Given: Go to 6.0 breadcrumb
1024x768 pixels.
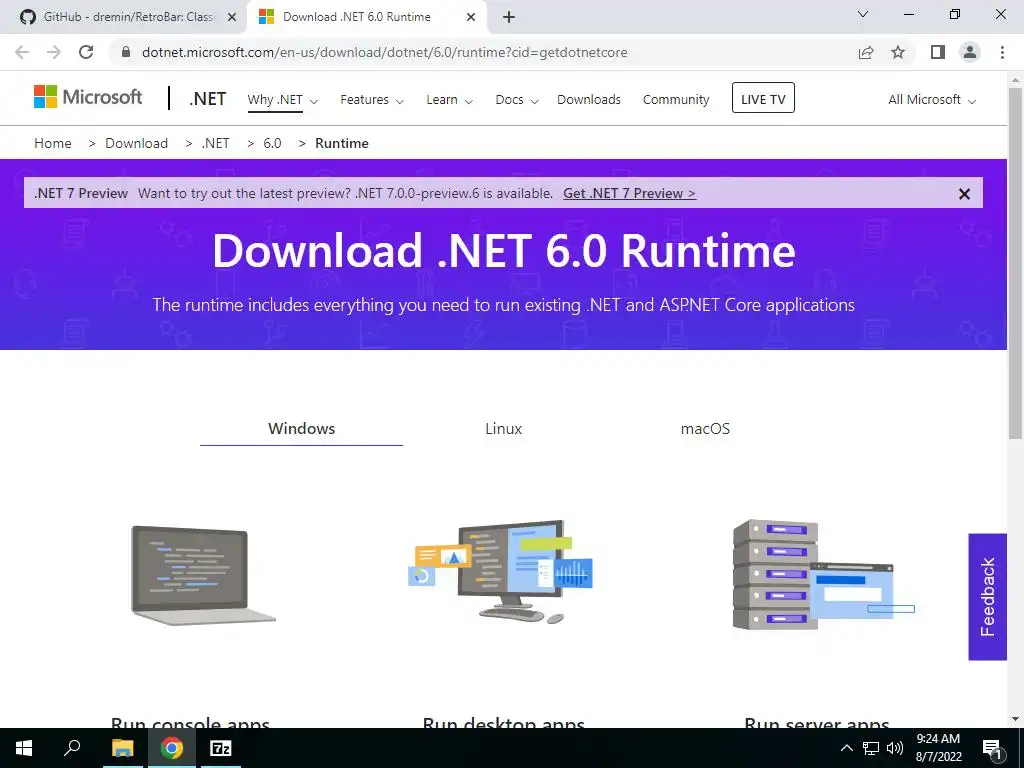Looking at the screenshot, I should [x=272, y=143].
